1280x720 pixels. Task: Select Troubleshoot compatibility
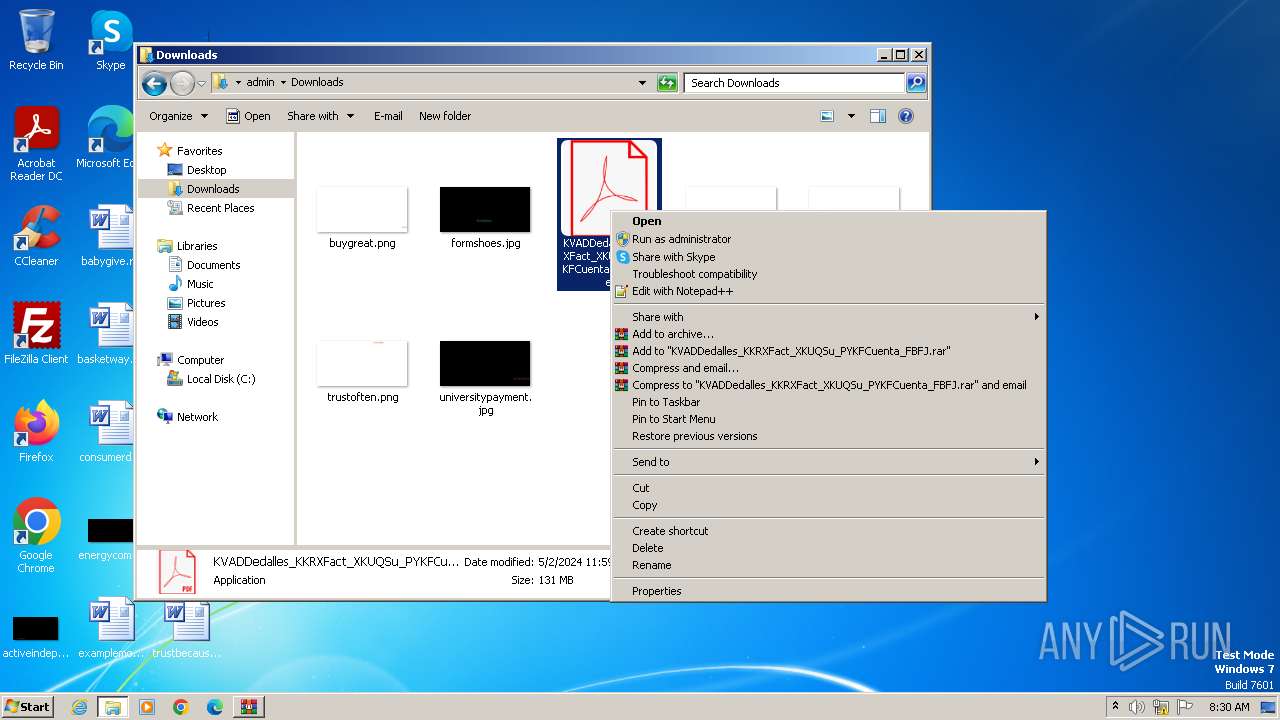828,274
